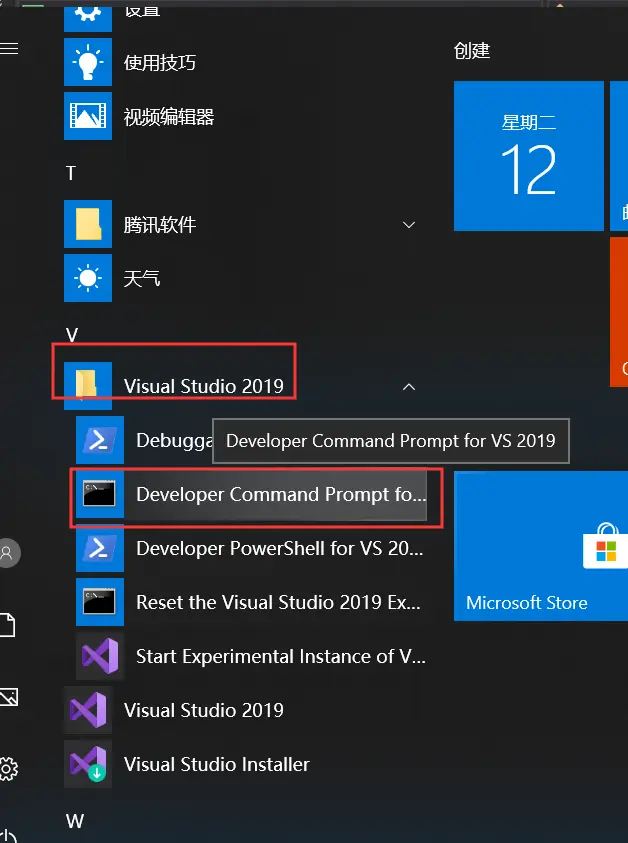This screenshot has width=628, height=843.
Task: Launch the Visual Studio 2019 application label
Action: (x=204, y=710)
